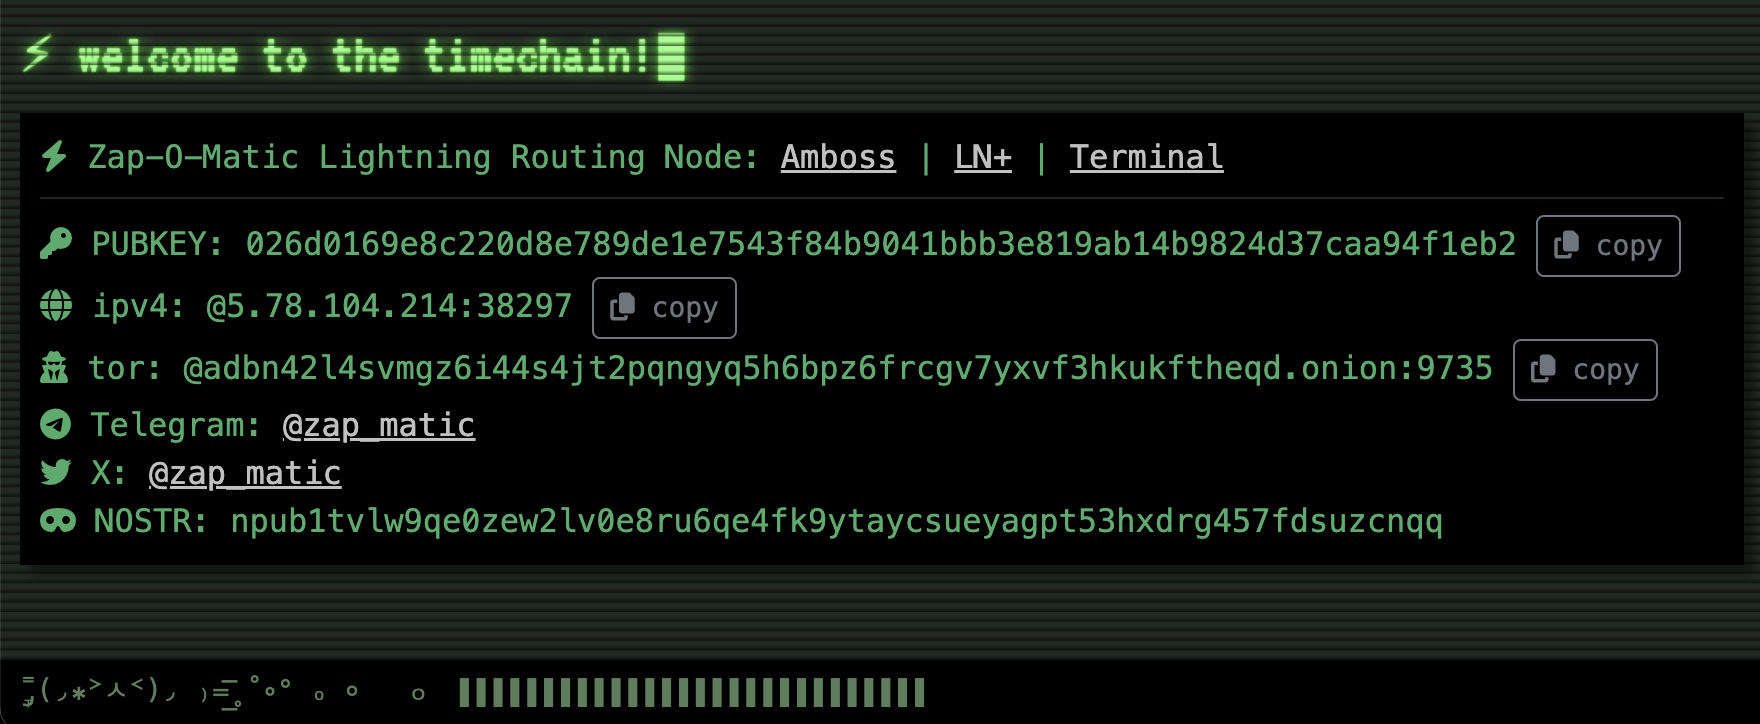Click the lightning bolt icon beside Zap-O-Matic

pyautogui.click(x=54, y=157)
